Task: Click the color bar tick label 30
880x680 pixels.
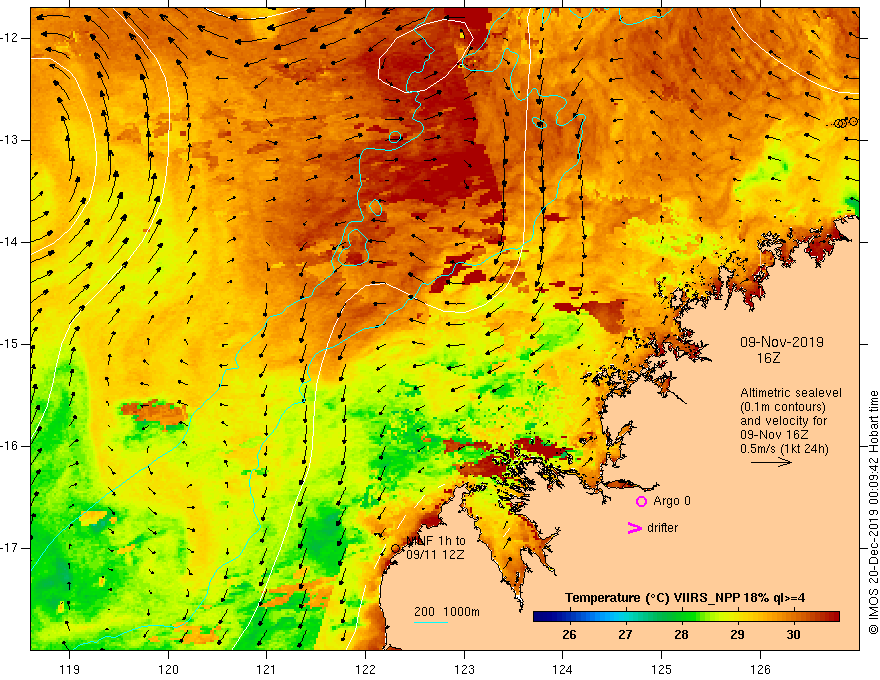Action: tap(793, 635)
